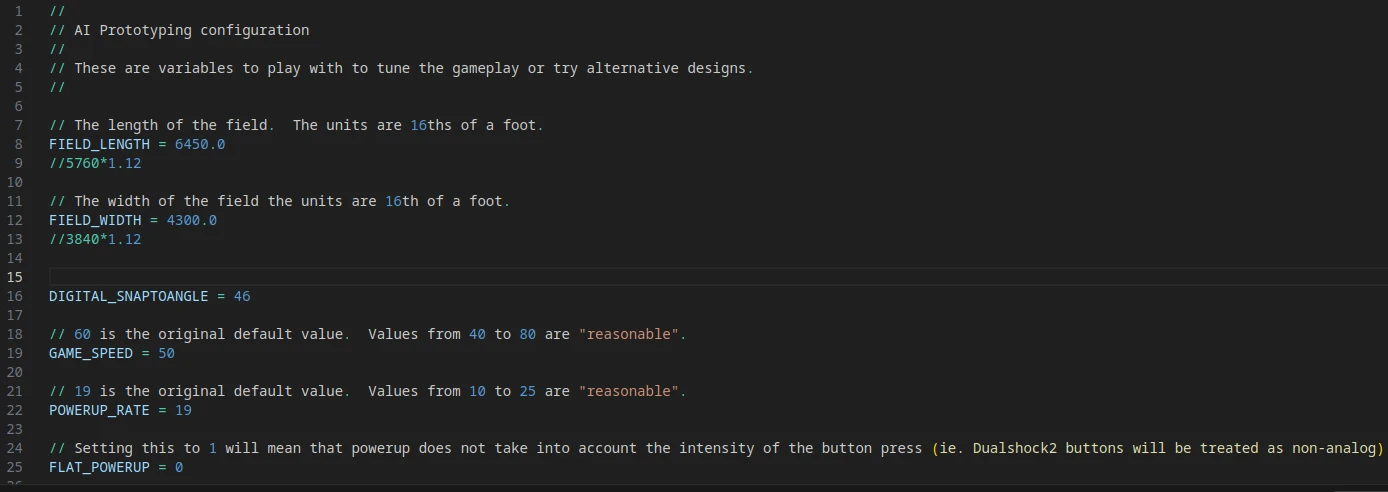Click DIGITAL_SNAPTOANGLE on line 16

[x=129, y=296]
